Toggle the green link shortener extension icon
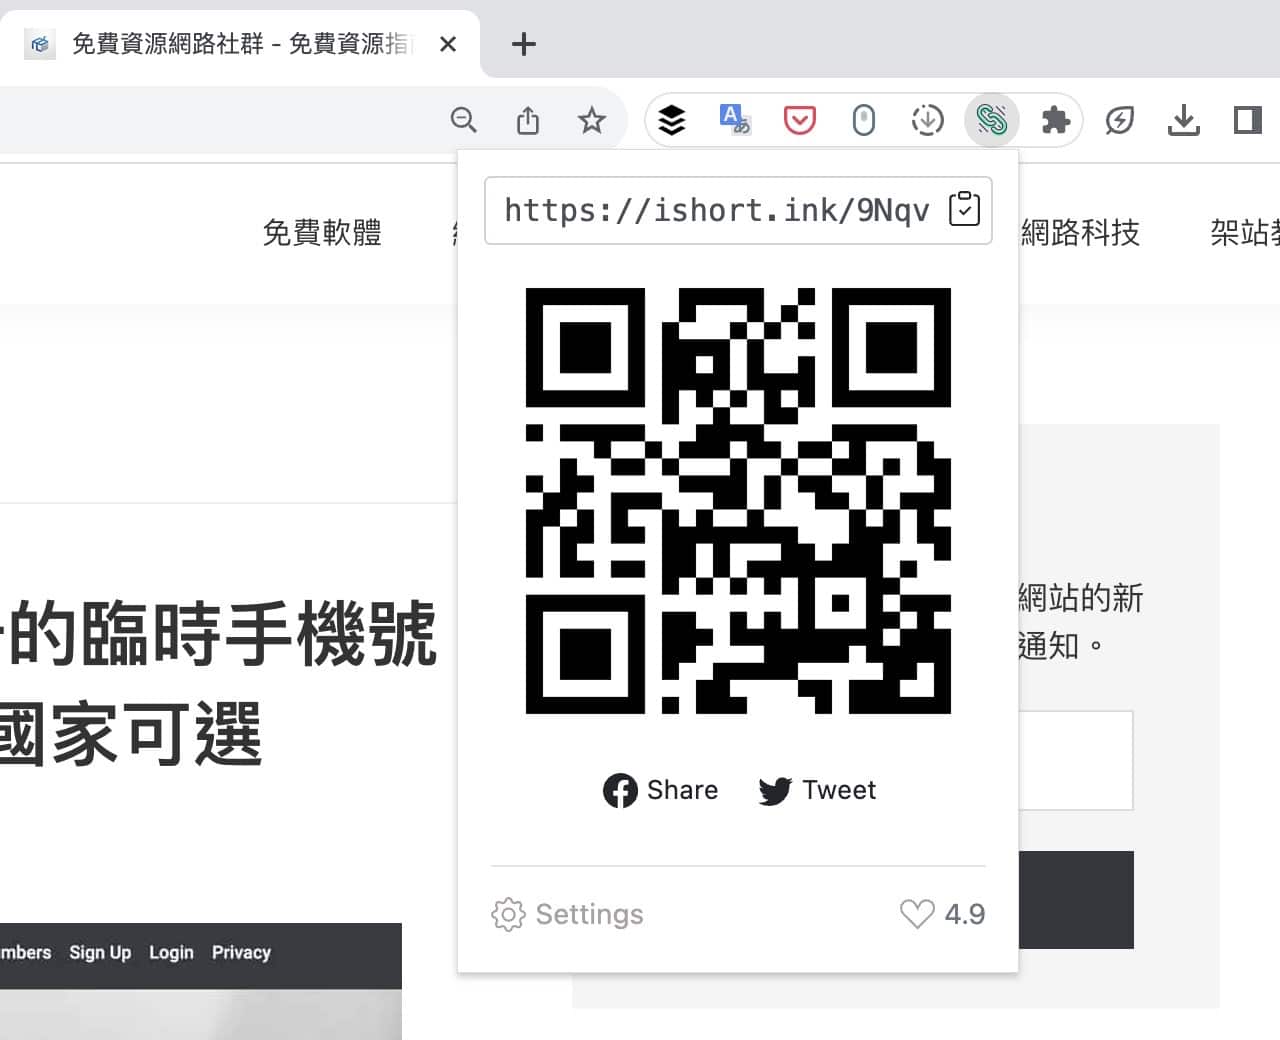Image resolution: width=1280 pixels, height=1040 pixels. [991, 120]
